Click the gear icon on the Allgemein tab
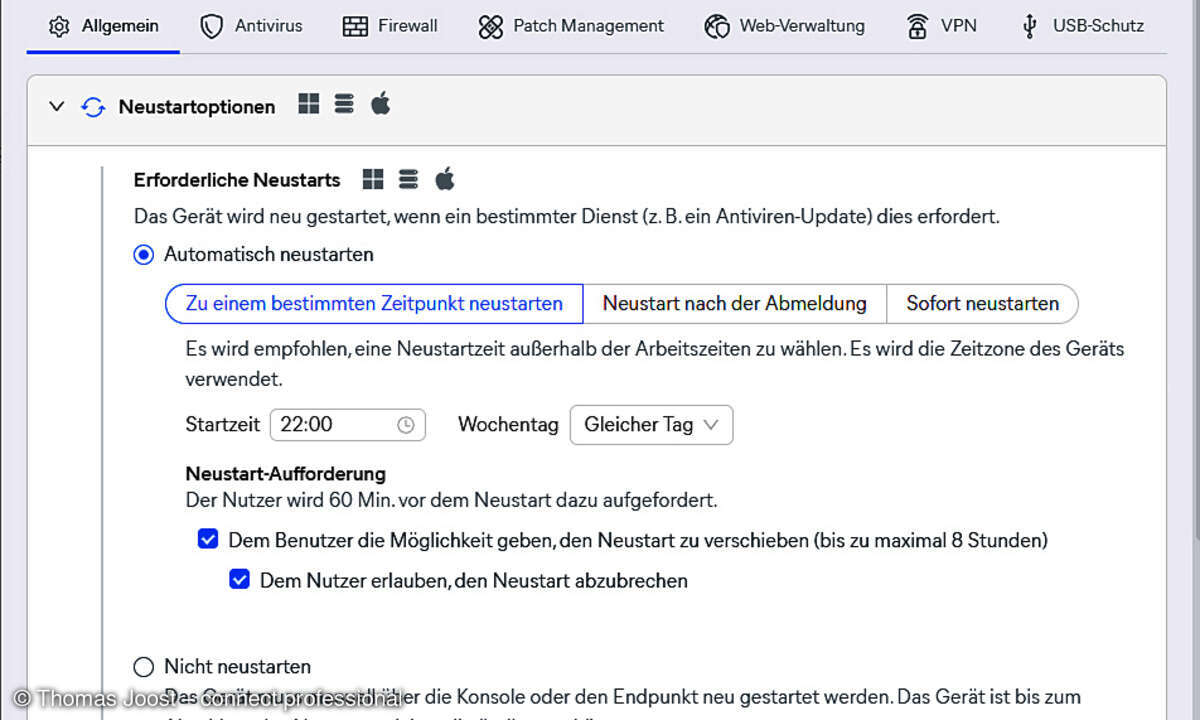 pos(61,26)
